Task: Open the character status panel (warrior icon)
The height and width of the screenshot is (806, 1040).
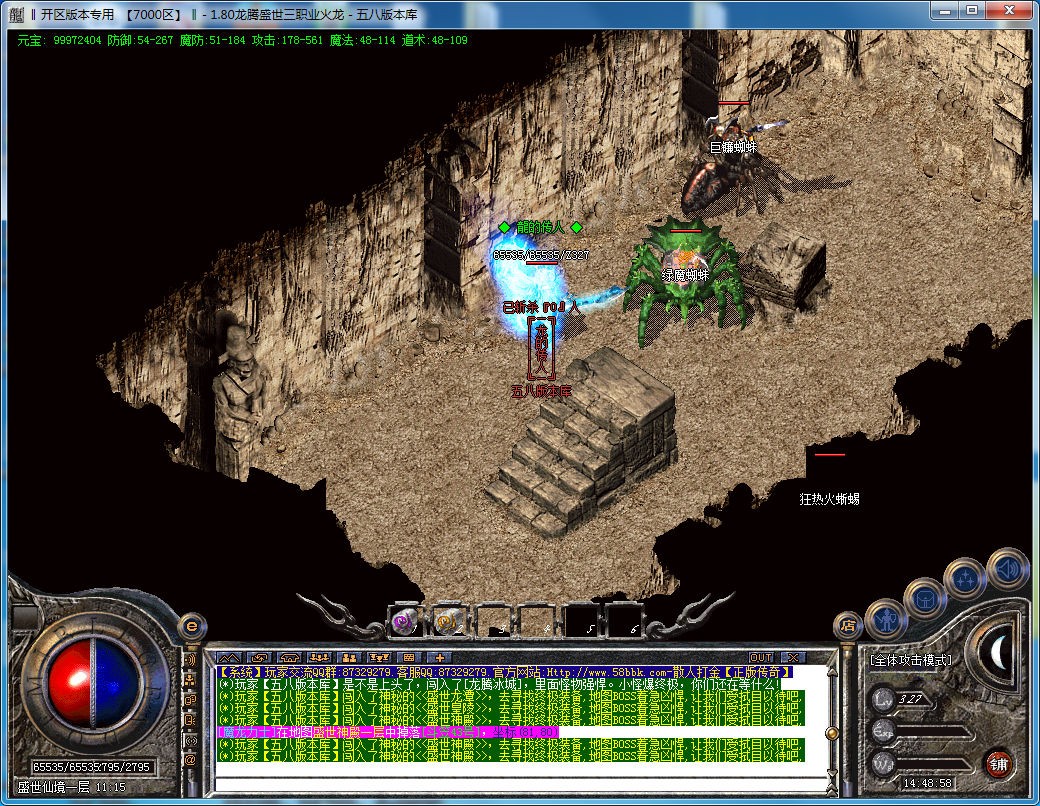Action: 886,620
